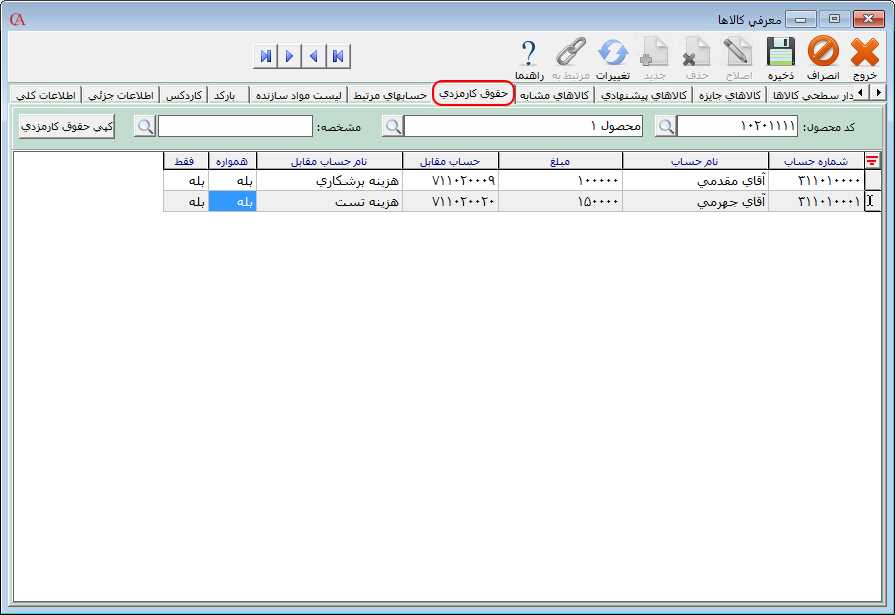The image size is (895, 615).
Task: Click the single right-pointing arrow navigation button
Action: pyautogui.click(x=289, y=56)
